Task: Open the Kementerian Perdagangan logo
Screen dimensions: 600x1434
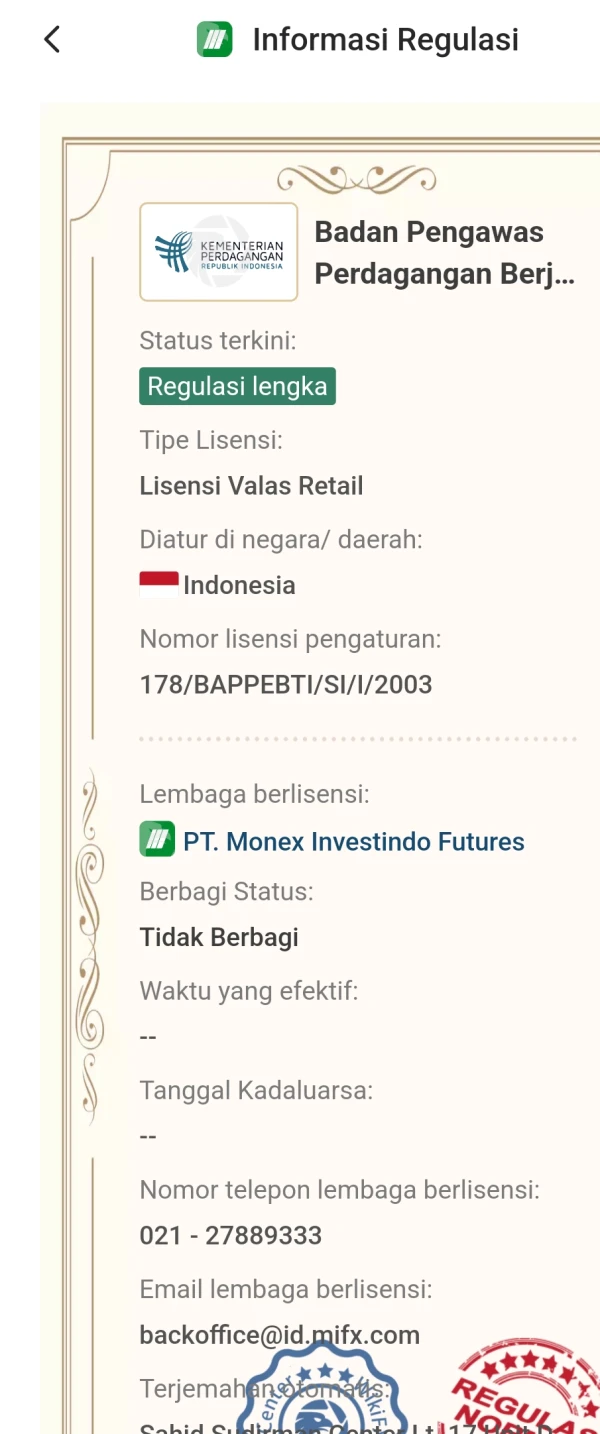Action: [219, 252]
